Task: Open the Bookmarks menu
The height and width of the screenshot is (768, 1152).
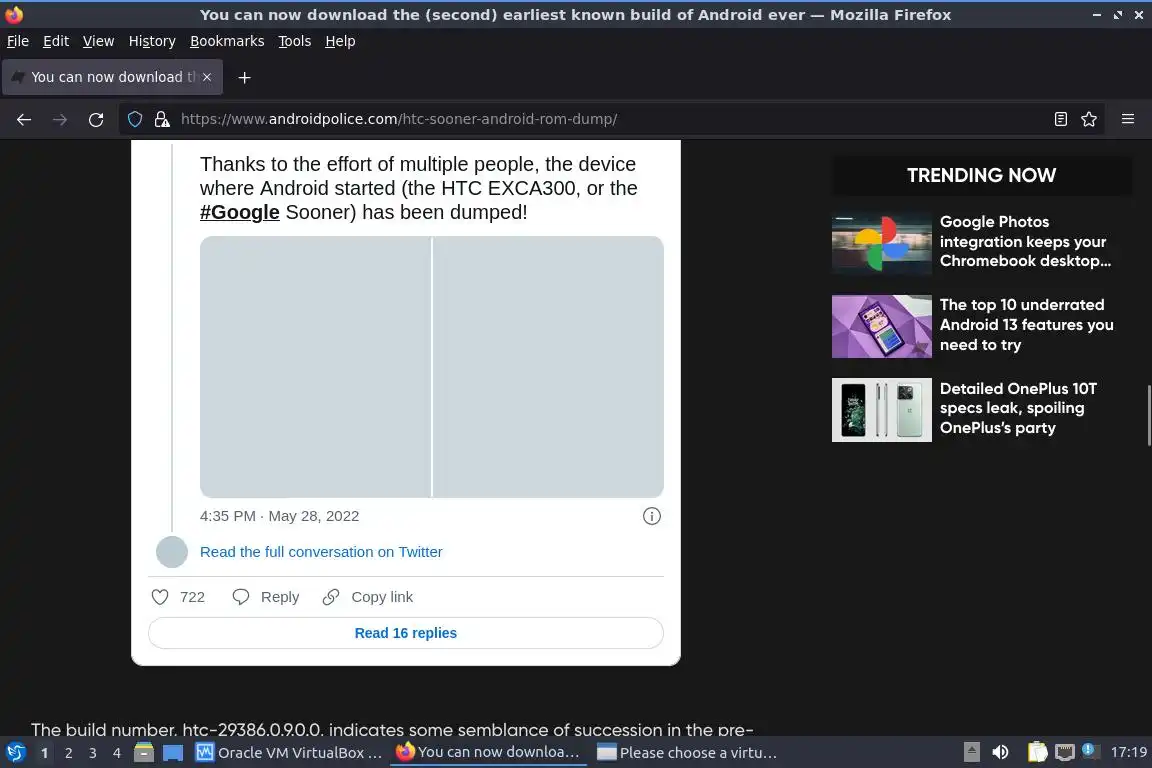Action: [227, 41]
